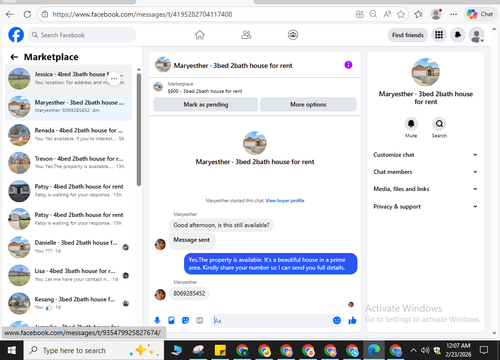Send a thumbs up like

pyautogui.click(x=352, y=321)
